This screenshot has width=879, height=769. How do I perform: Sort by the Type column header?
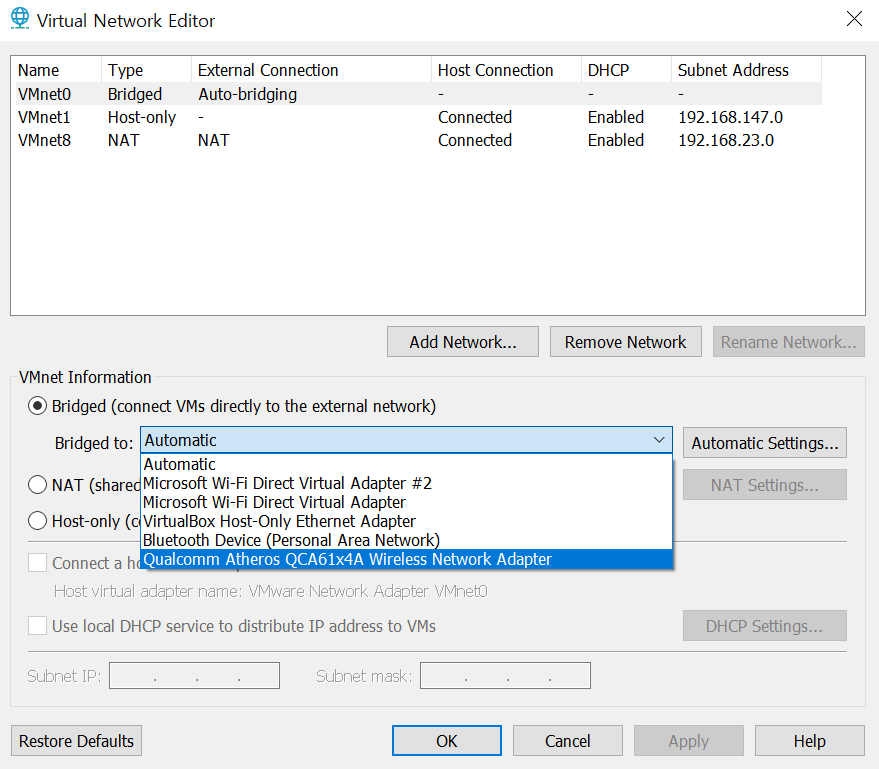[147, 70]
